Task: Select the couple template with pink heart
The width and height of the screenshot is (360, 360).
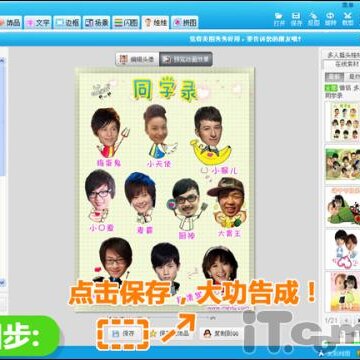Action: click(343, 249)
